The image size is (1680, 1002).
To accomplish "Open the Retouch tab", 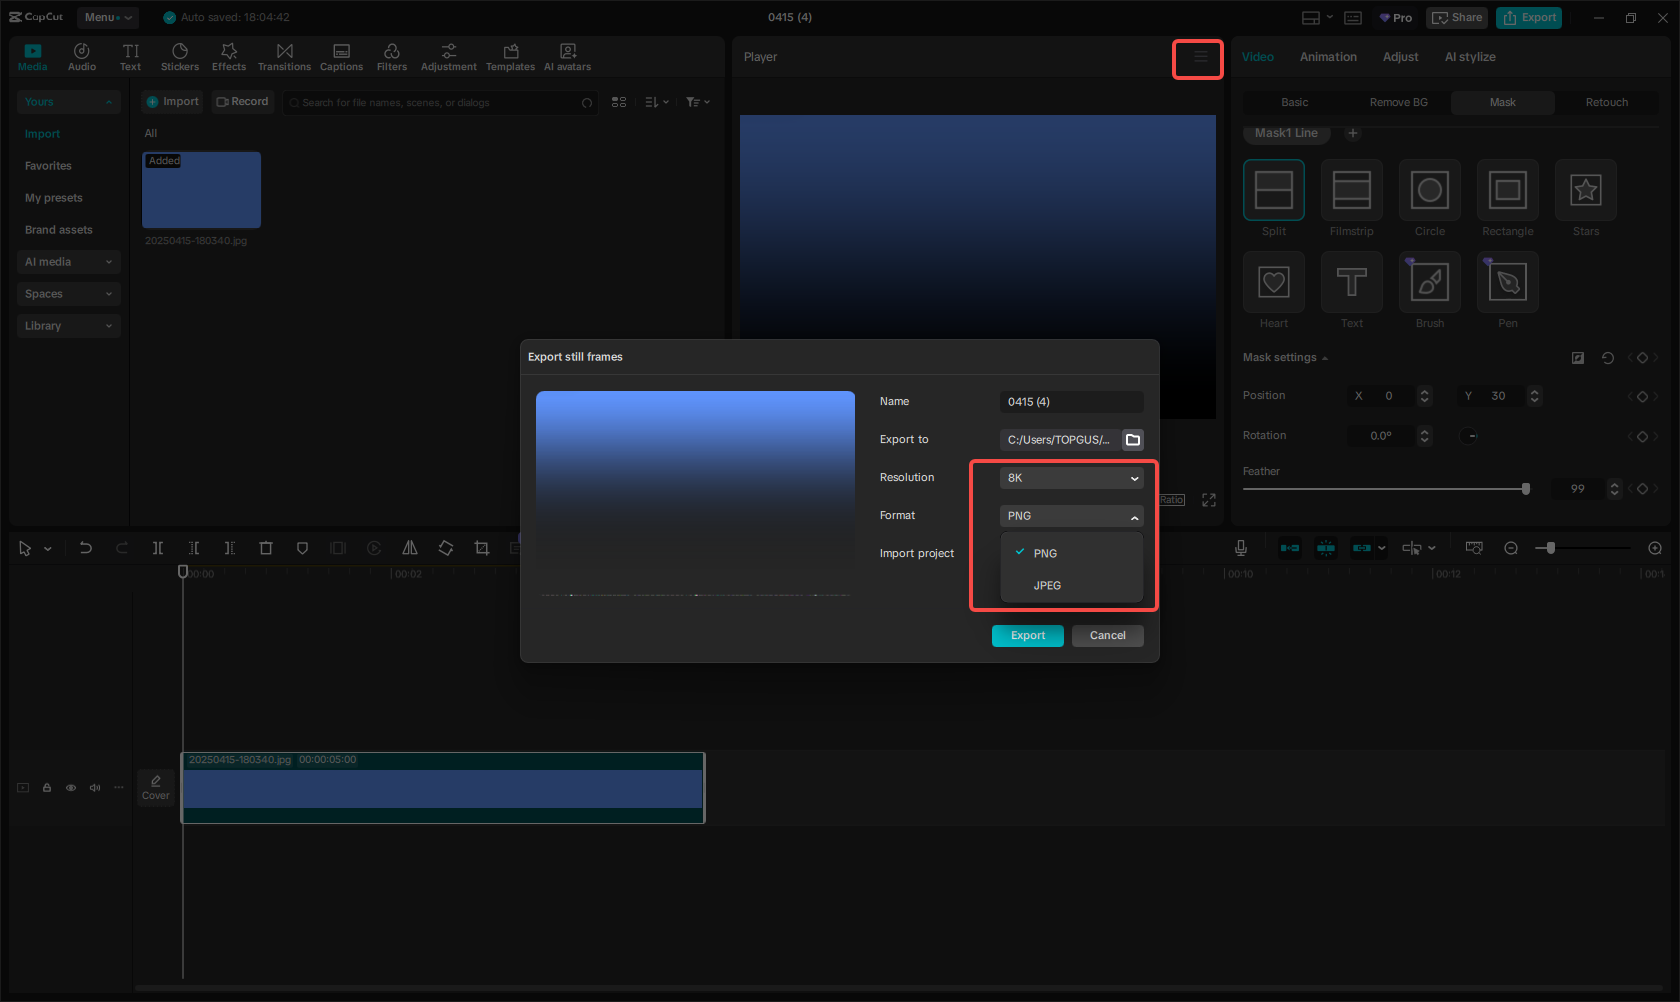I will [x=1605, y=102].
